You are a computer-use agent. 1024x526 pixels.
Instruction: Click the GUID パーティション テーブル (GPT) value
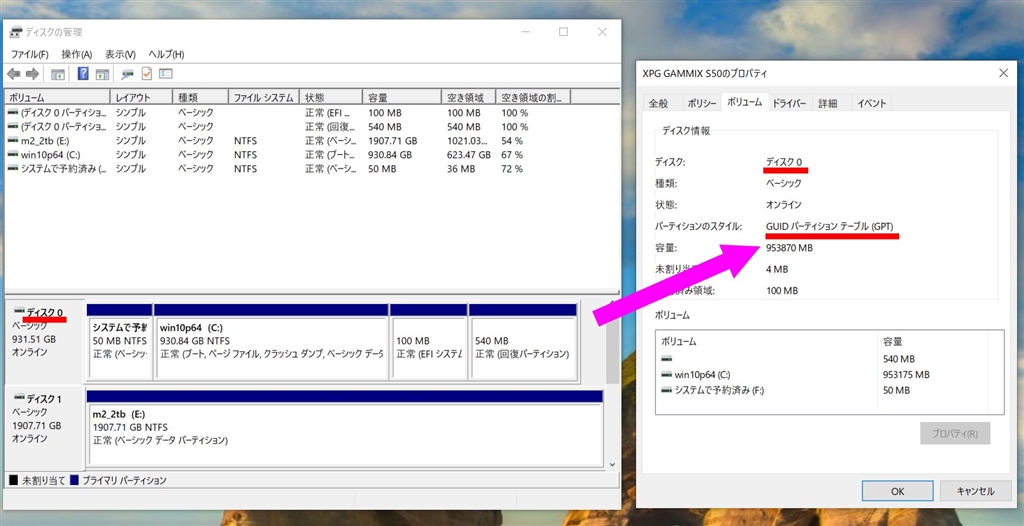click(830, 226)
